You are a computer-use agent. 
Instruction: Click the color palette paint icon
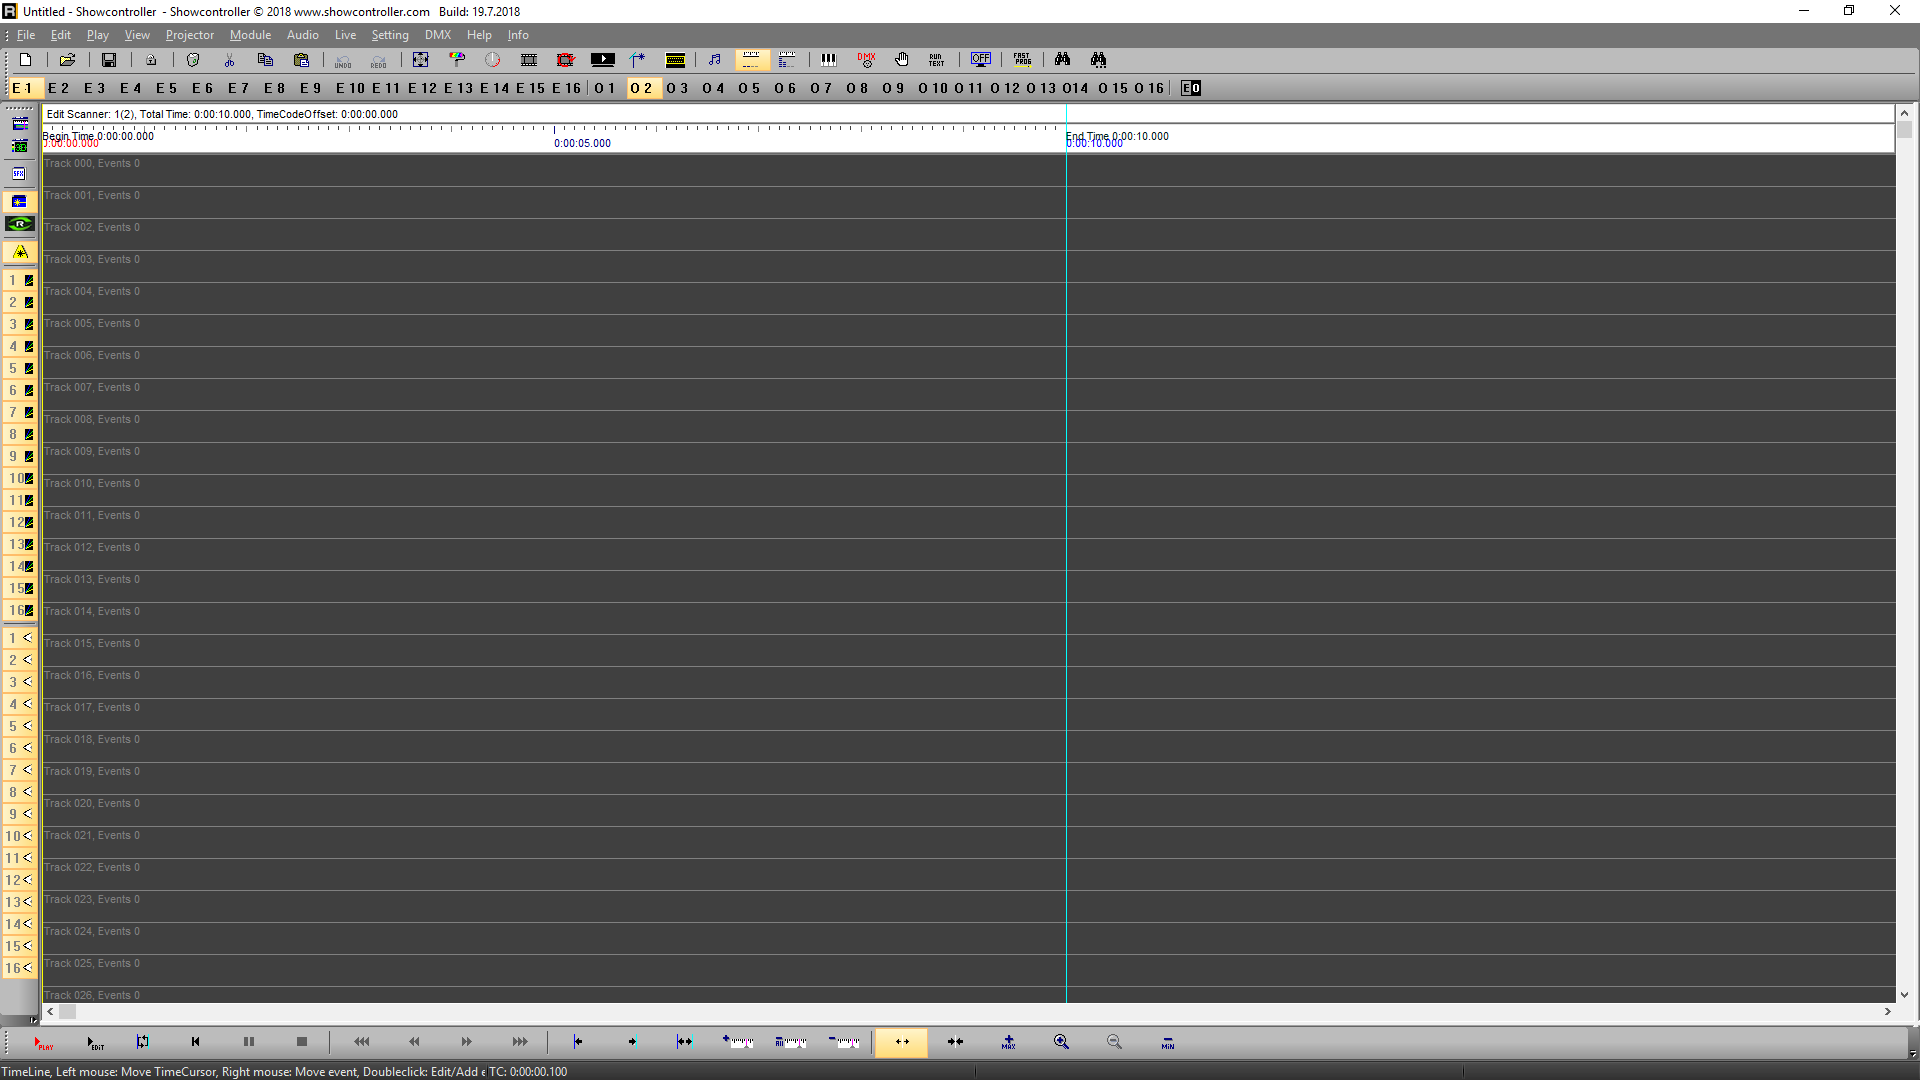[x=457, y=60]
